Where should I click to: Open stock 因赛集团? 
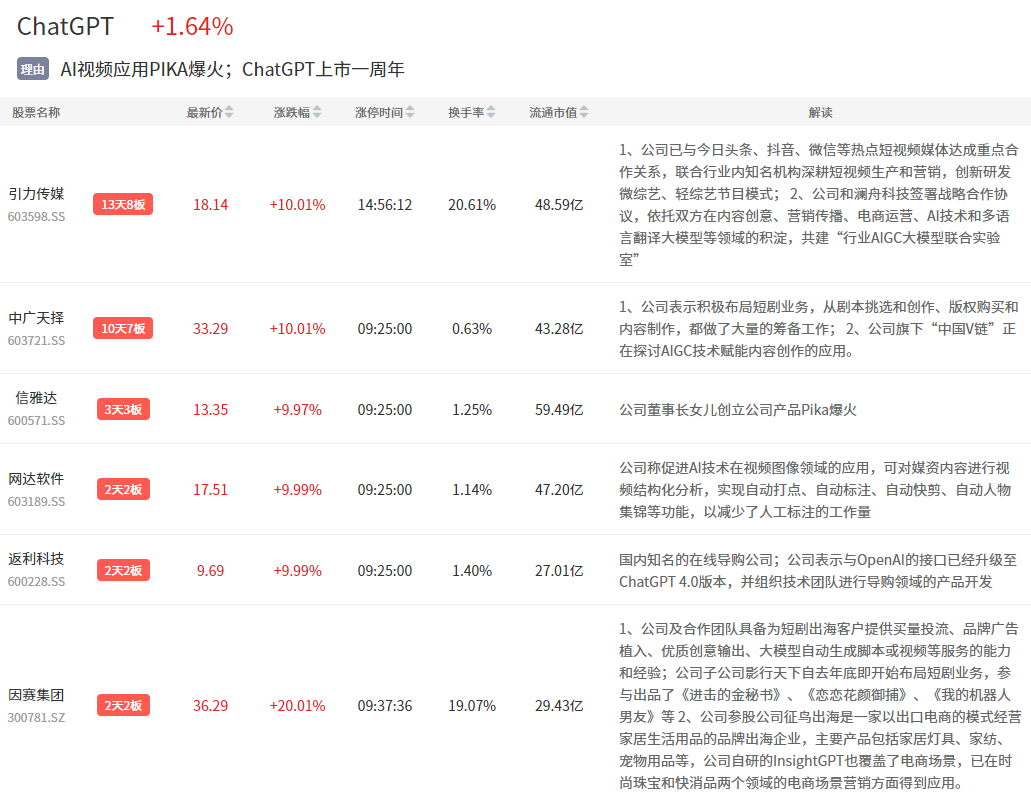point(36,695)
